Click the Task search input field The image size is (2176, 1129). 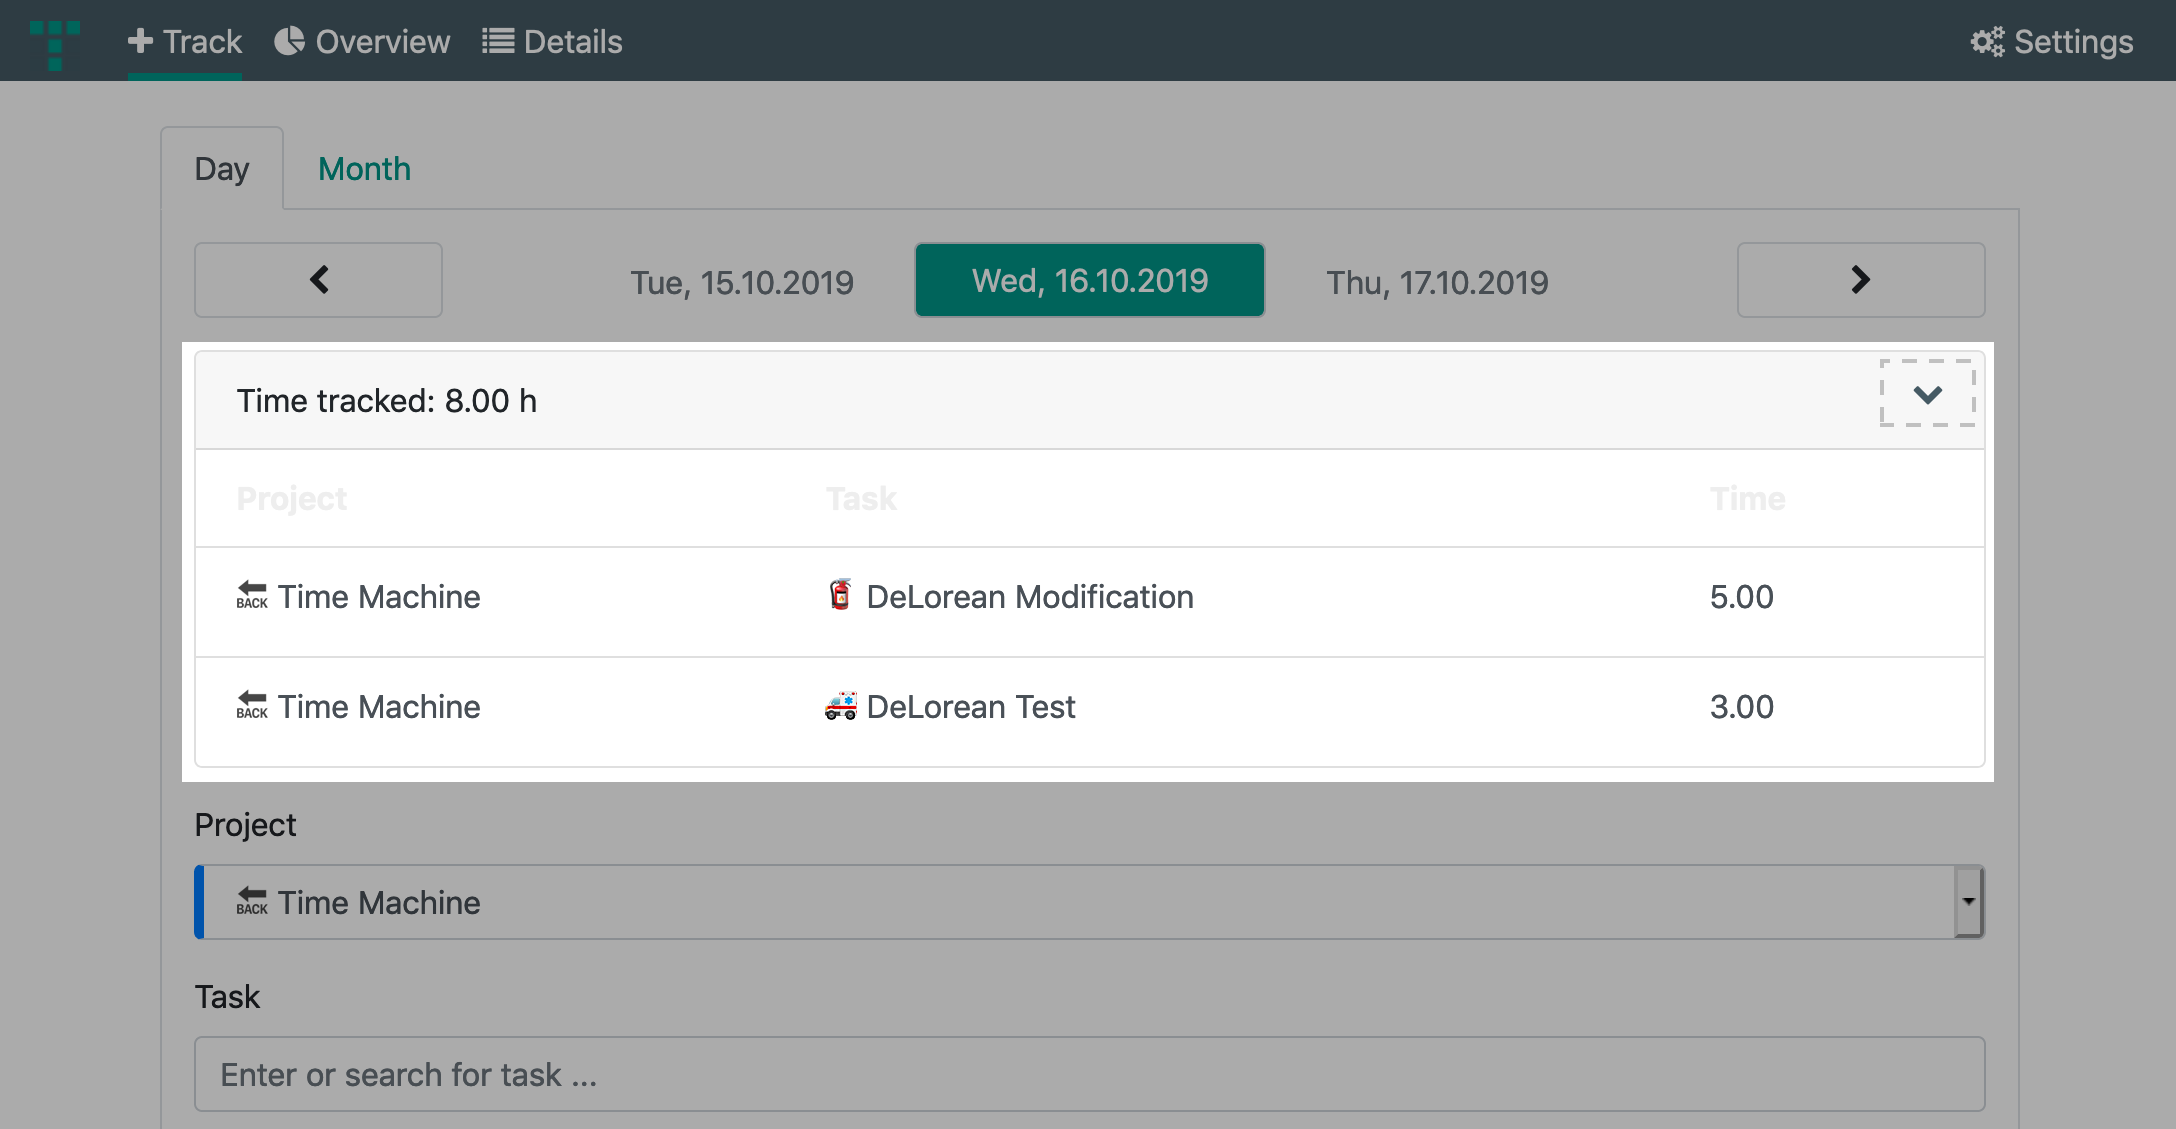[1090, 1074]
